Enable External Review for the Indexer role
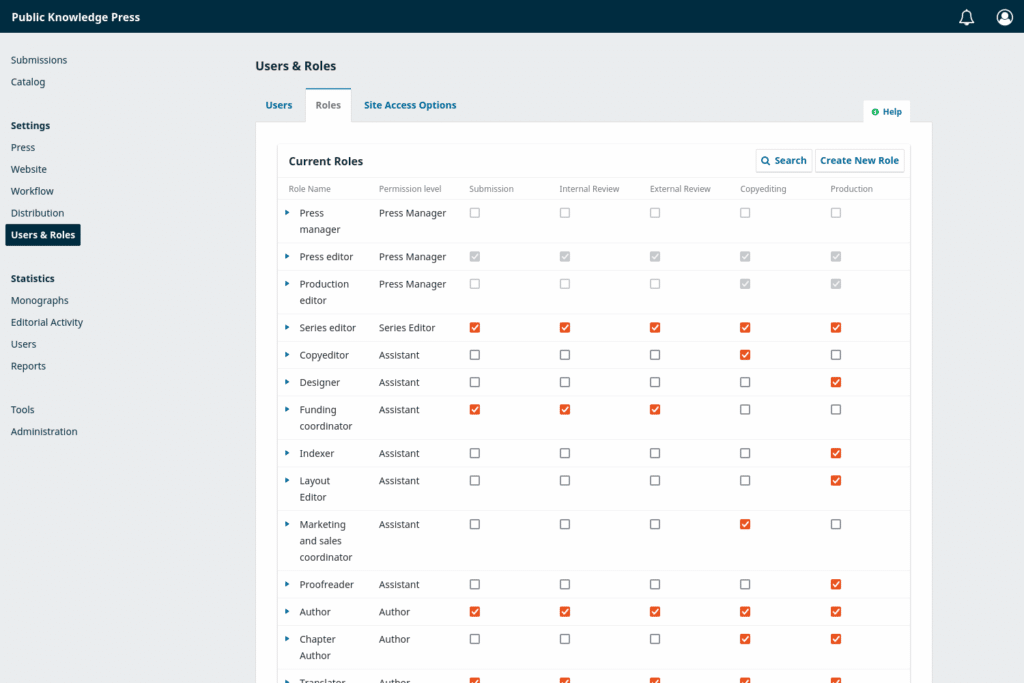Image resolution: width=1024 pixels, height=683 pixels. tap(655, 453)
